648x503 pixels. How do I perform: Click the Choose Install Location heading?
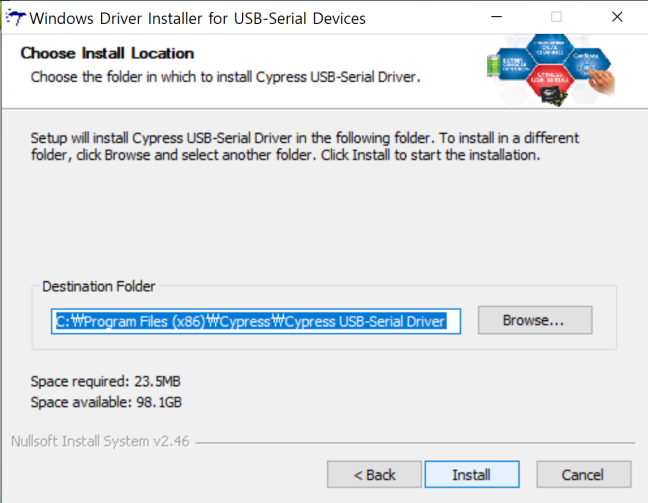107,53
